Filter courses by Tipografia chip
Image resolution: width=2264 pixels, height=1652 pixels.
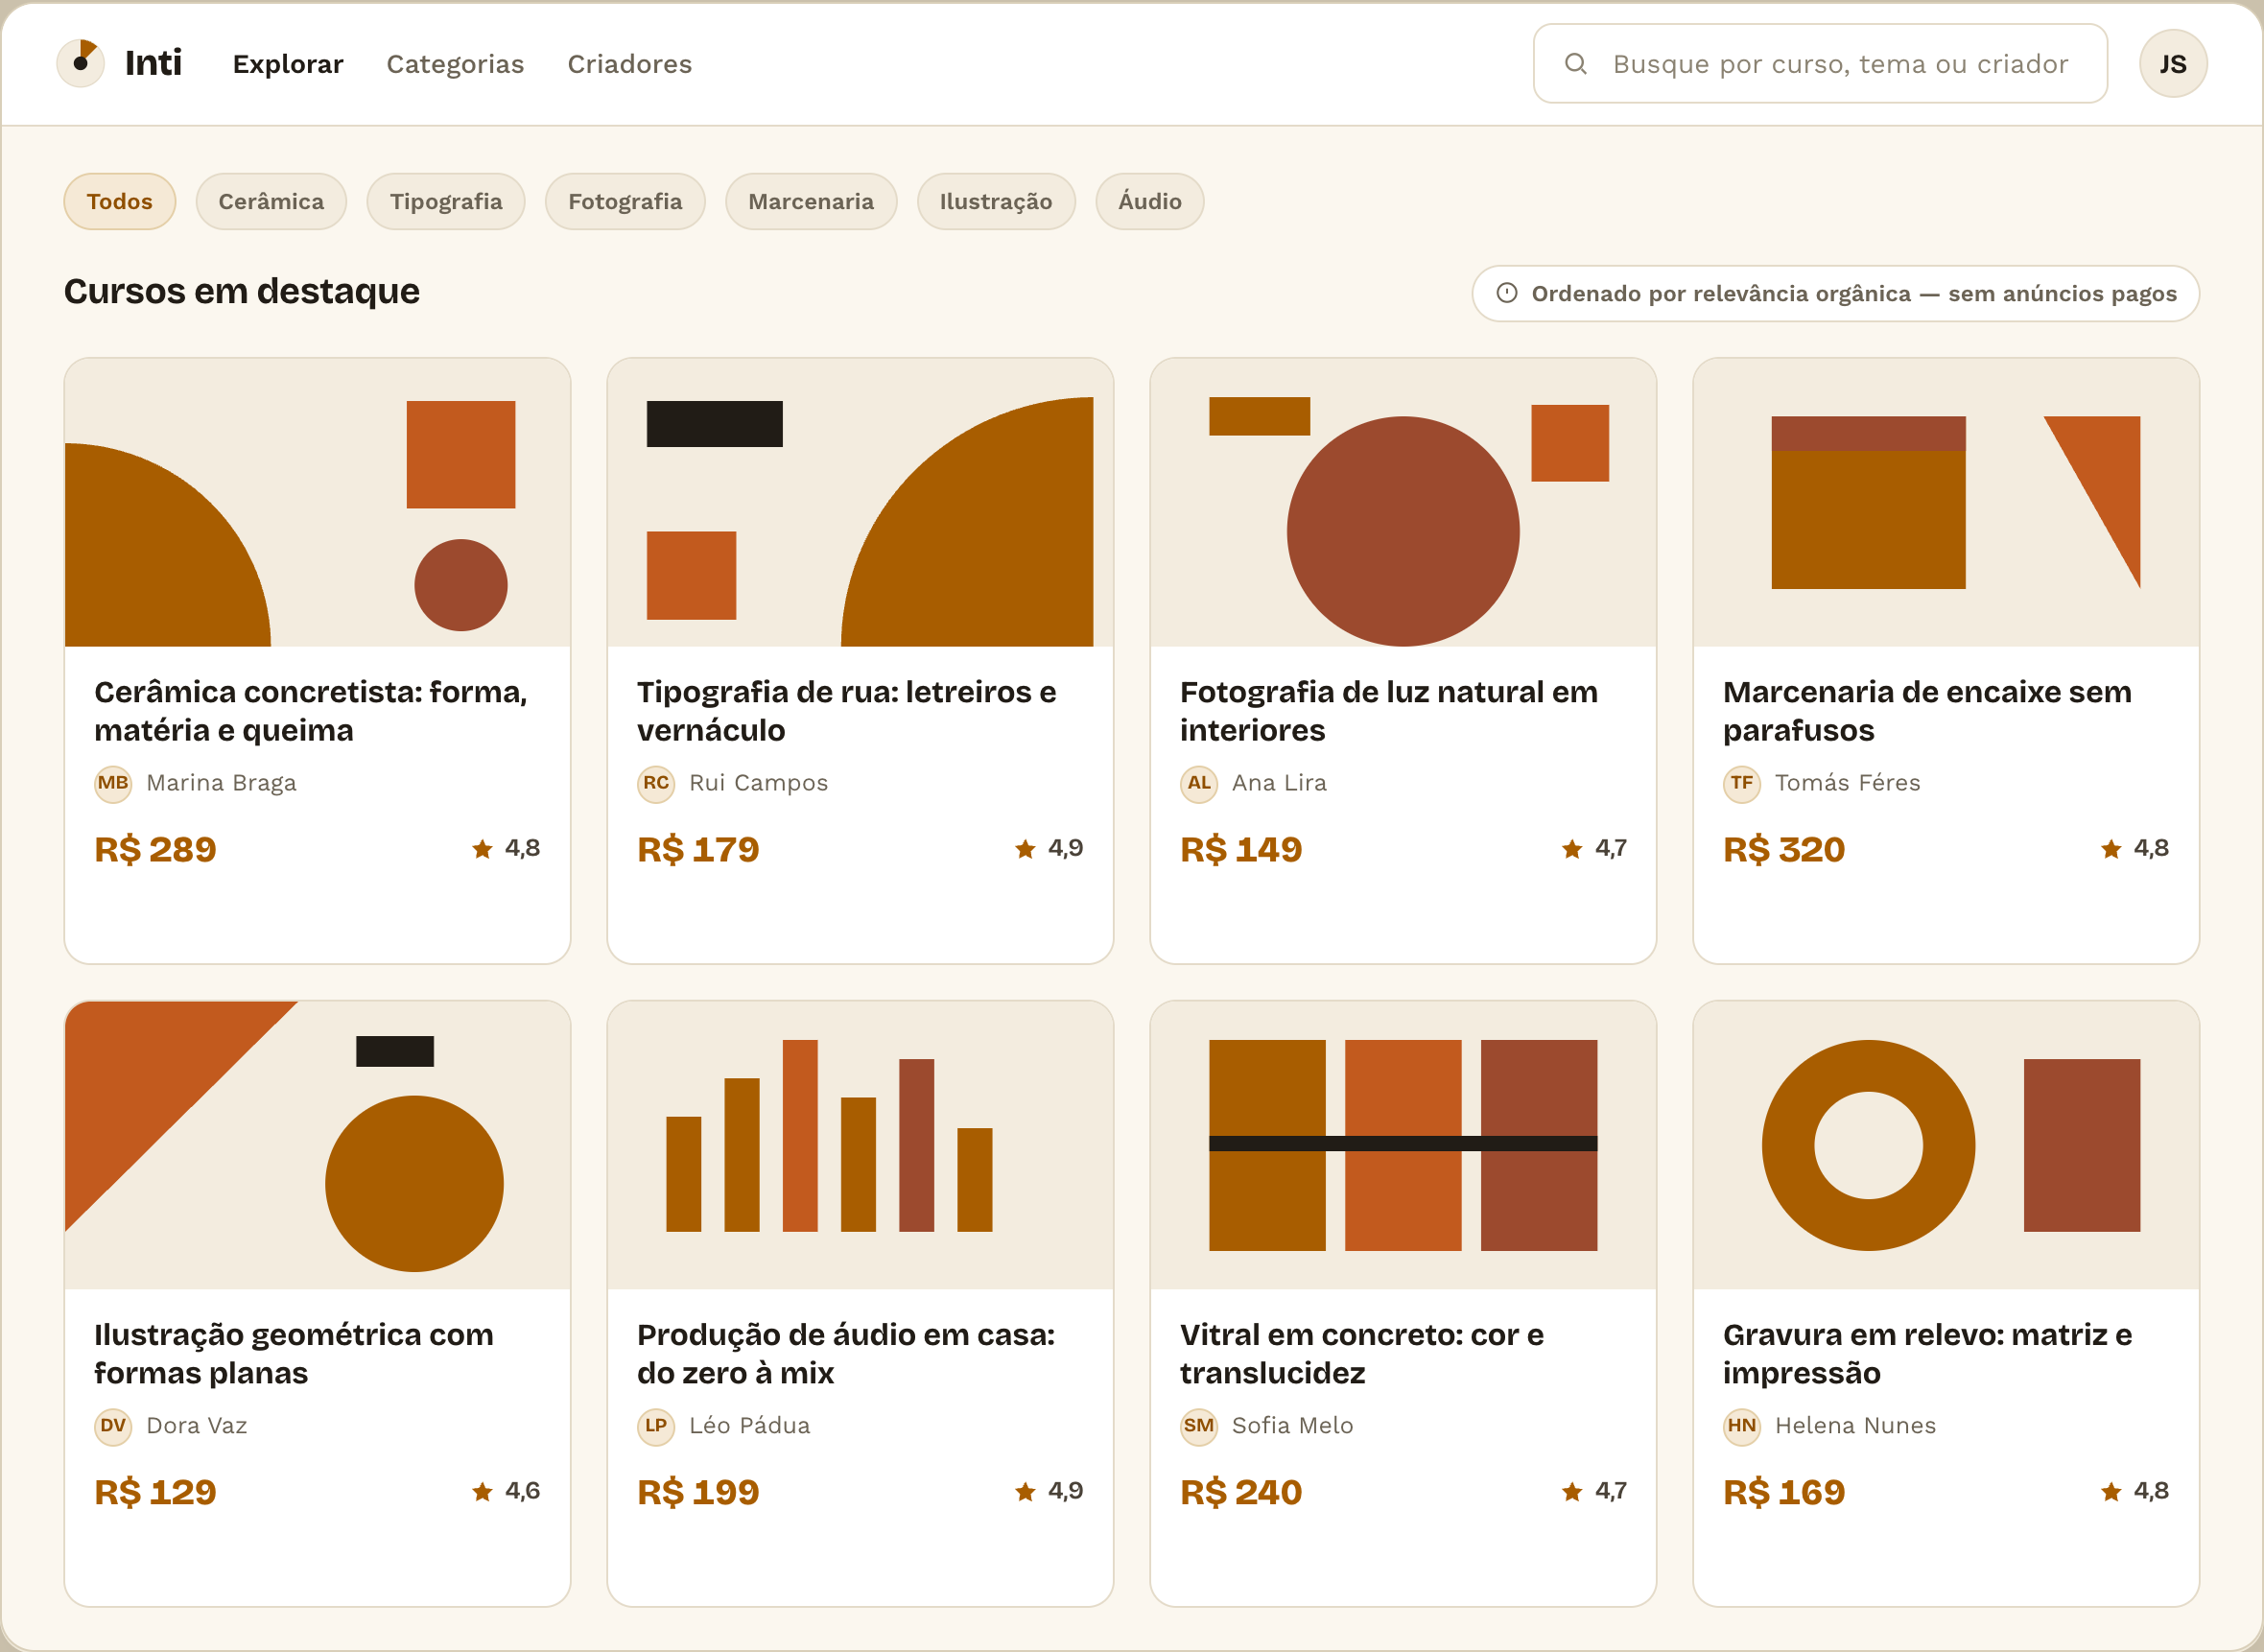(446, 201)
